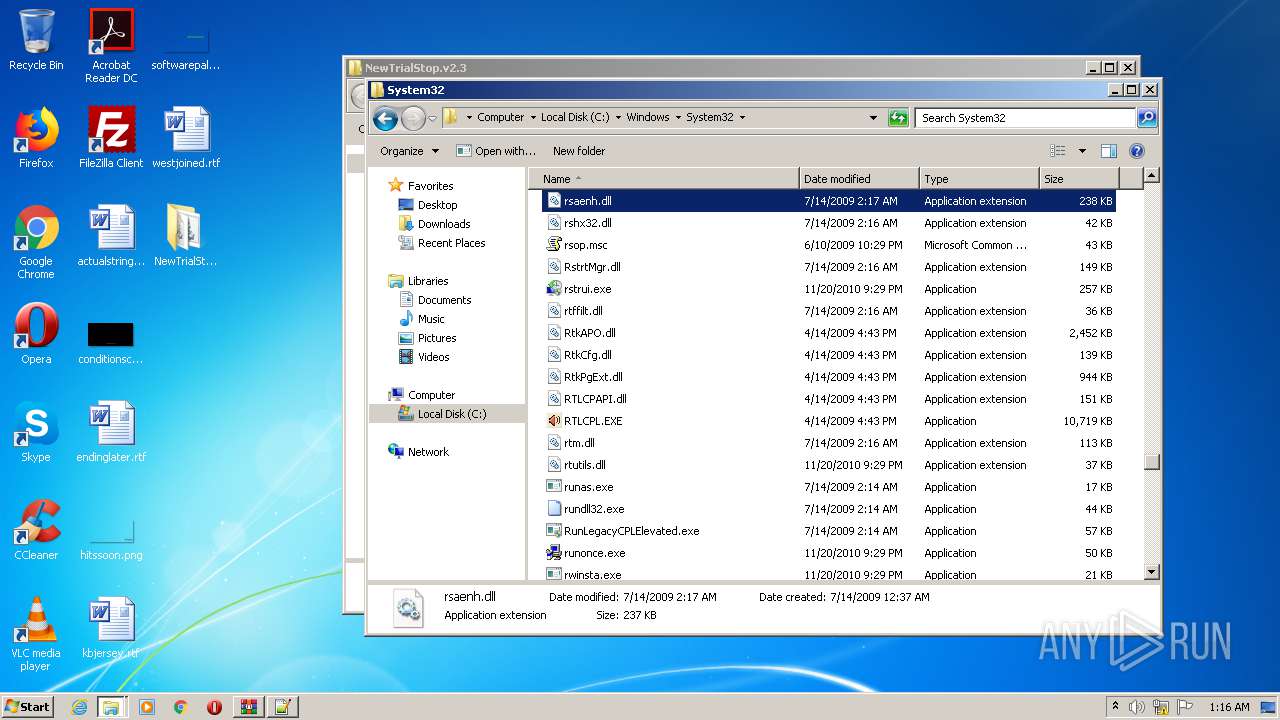1280x720 pixels.
Task: Select Documents library
Action: [444, 300]
